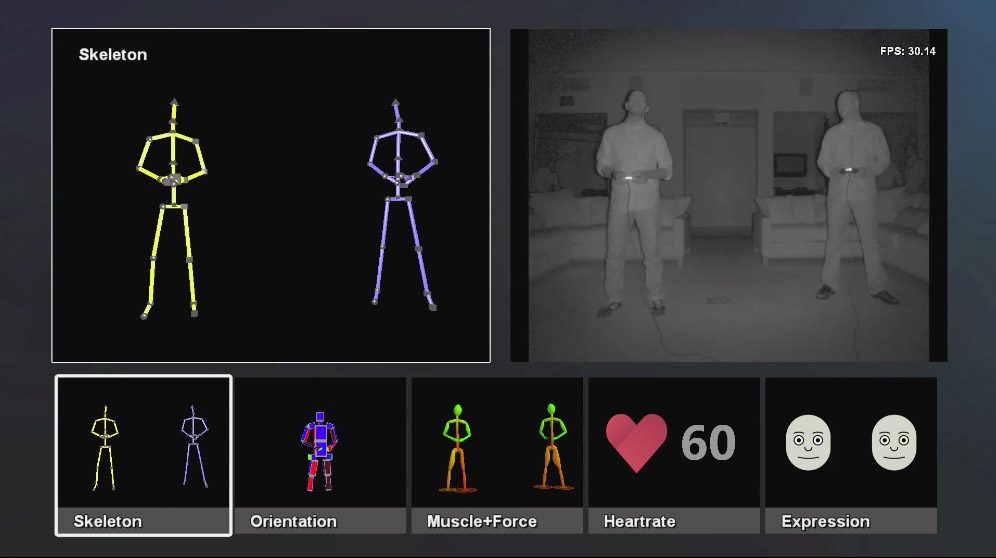Select the right face icon in Expression
Viewport: 996px width, 558px height.
(894, 442)
